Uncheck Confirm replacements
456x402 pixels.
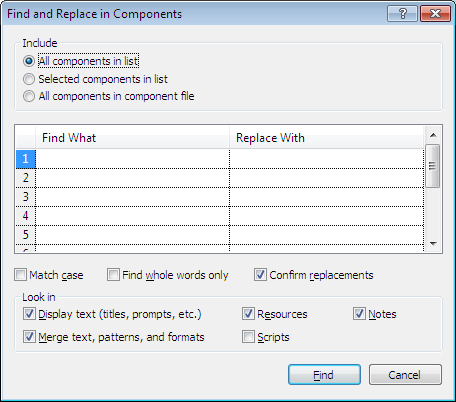coord(260,275)
